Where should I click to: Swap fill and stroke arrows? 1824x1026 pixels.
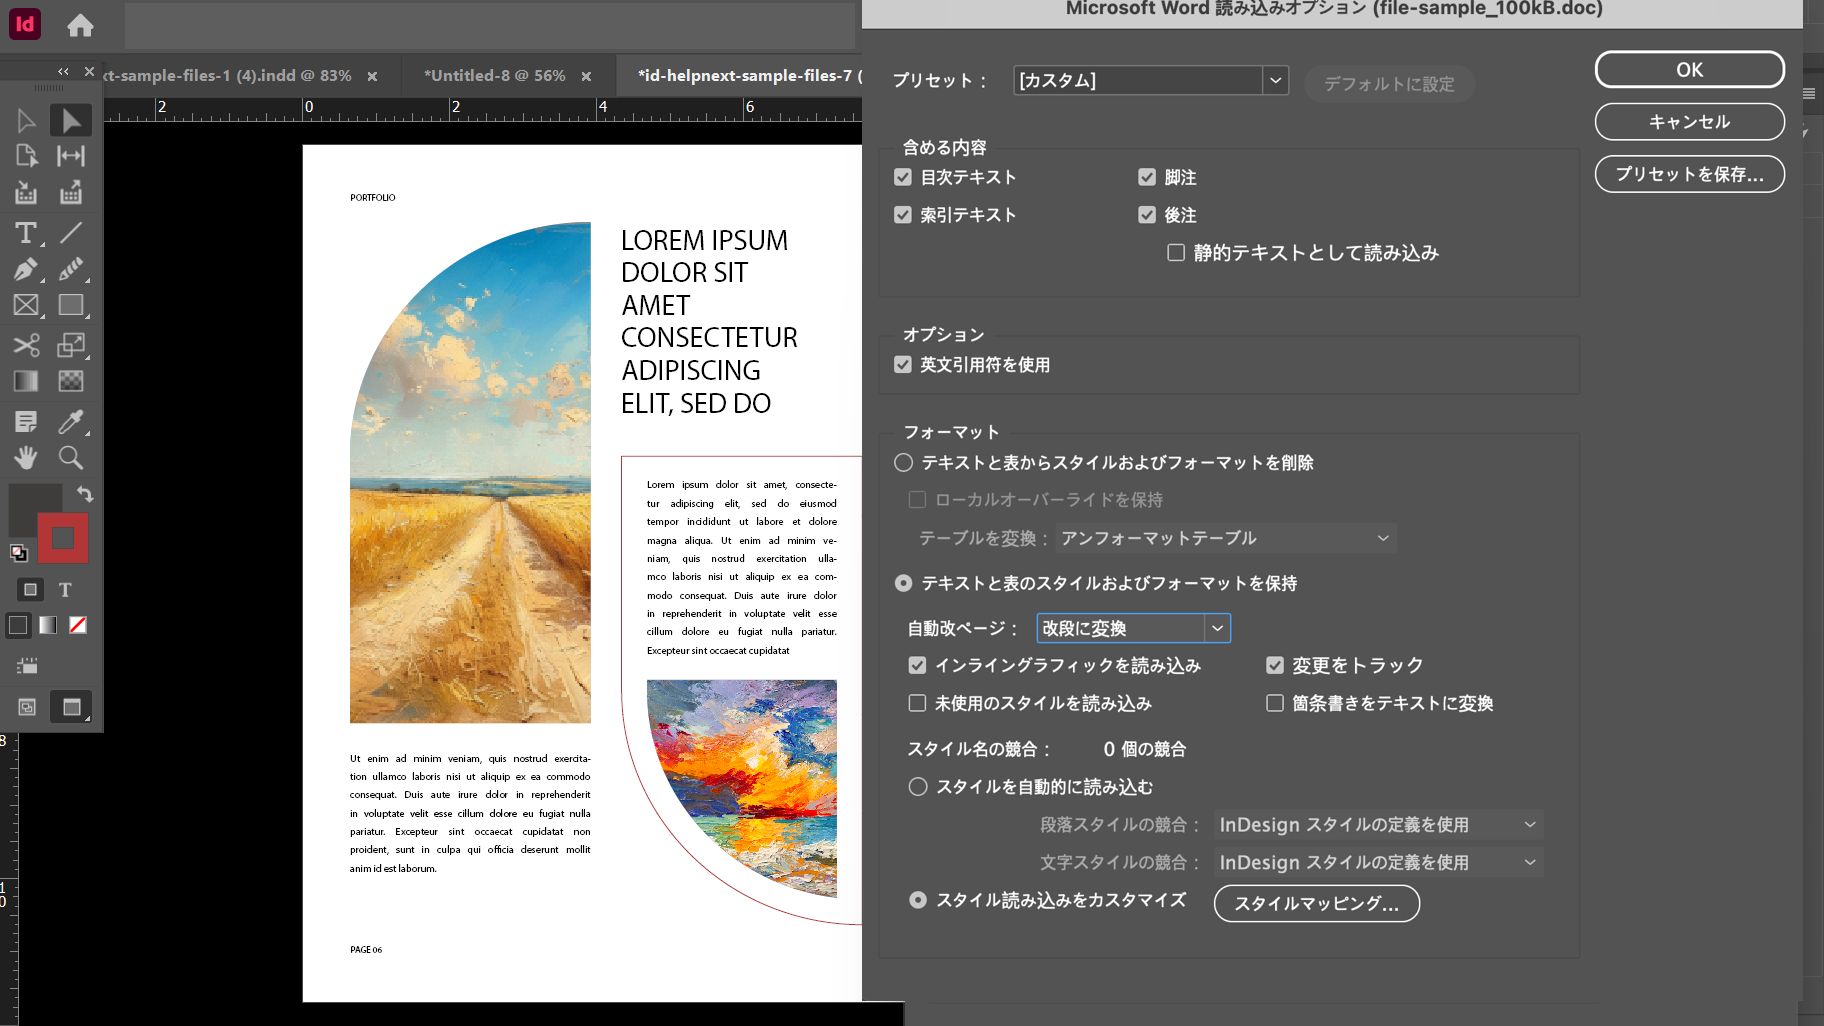click(85, 494)
